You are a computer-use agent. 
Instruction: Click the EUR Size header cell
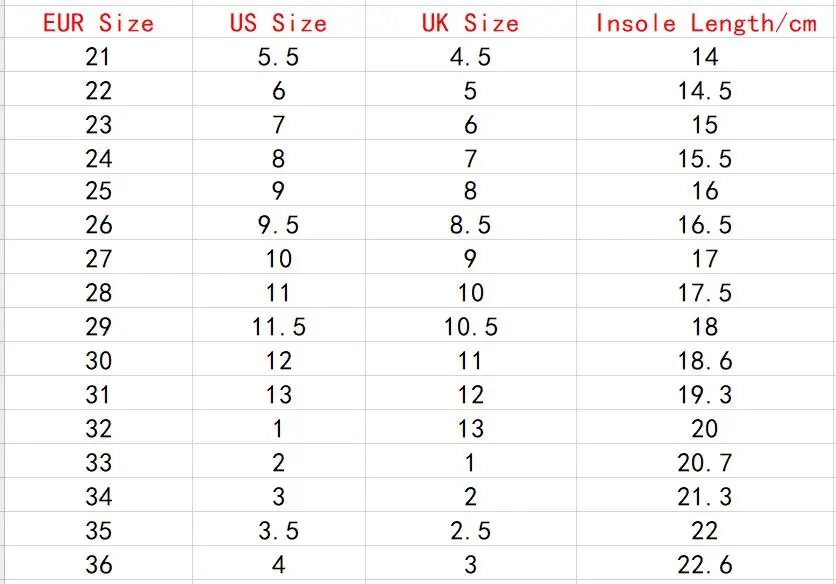click(x=98, y=22)
